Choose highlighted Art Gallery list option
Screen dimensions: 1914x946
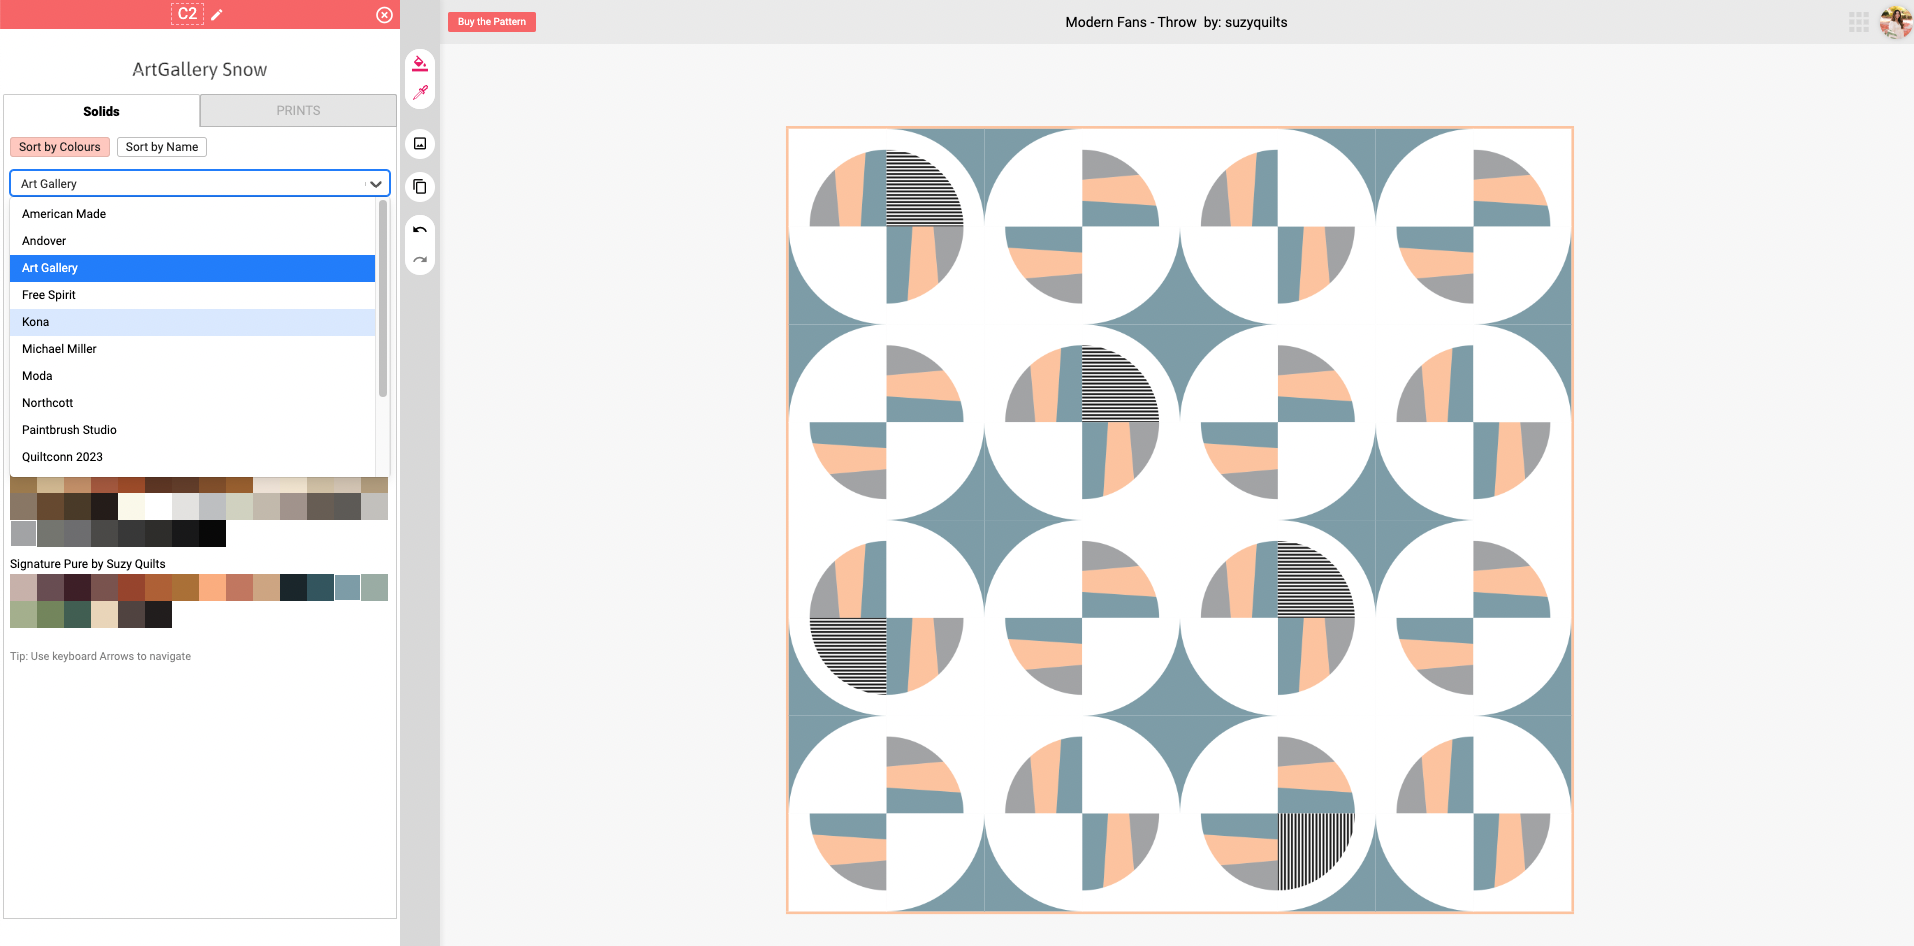pos(192,268)
